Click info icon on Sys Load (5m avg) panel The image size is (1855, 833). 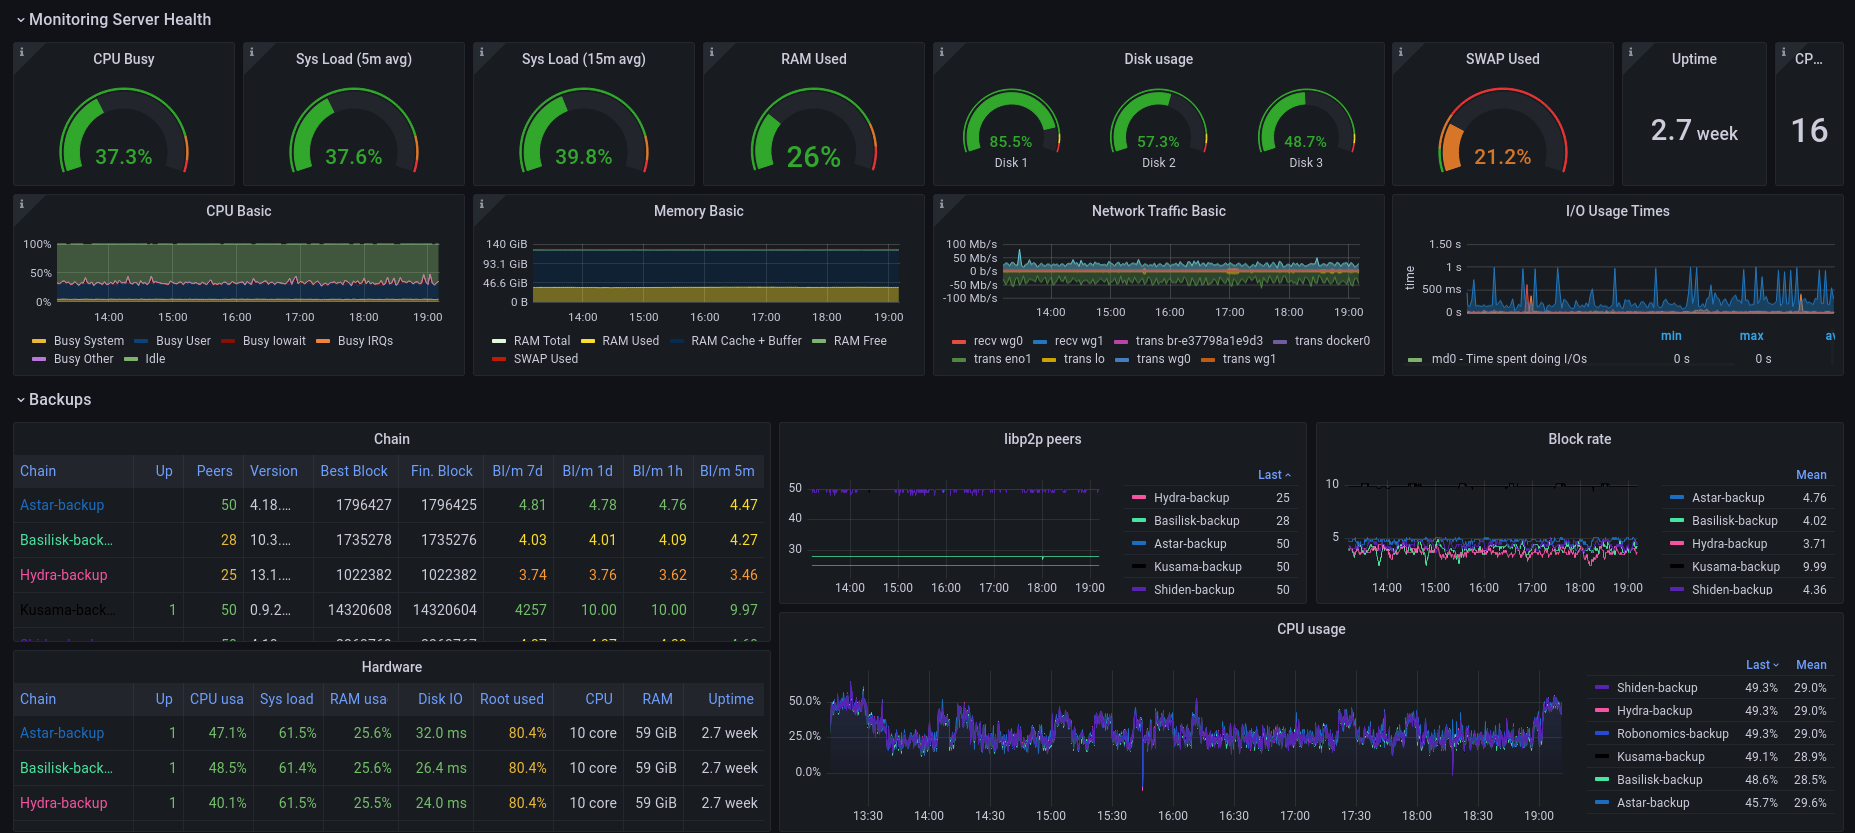coord(251,52)
